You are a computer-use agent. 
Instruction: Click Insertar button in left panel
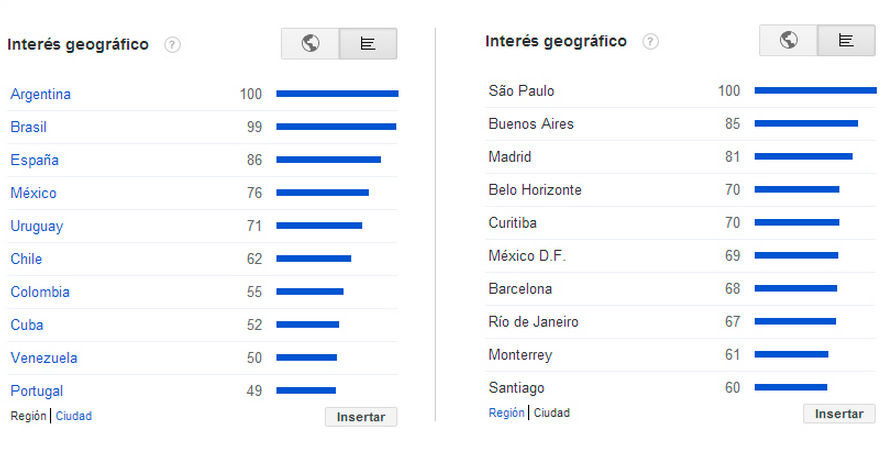(x=360, y=417)
